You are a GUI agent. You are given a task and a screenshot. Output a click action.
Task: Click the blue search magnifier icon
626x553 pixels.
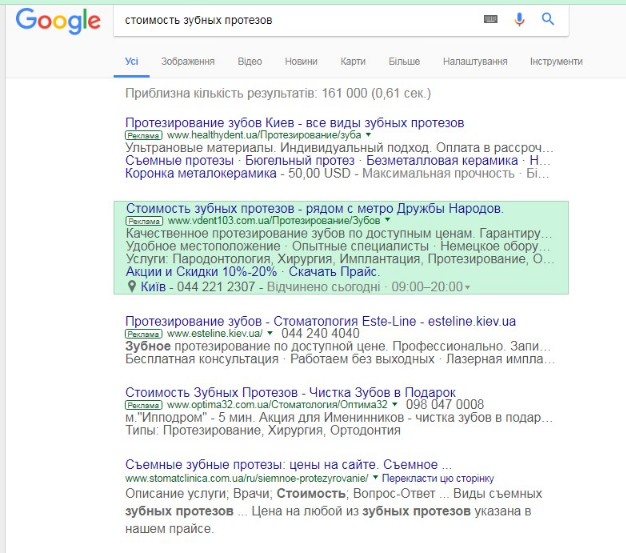click(x=548, y=19)
